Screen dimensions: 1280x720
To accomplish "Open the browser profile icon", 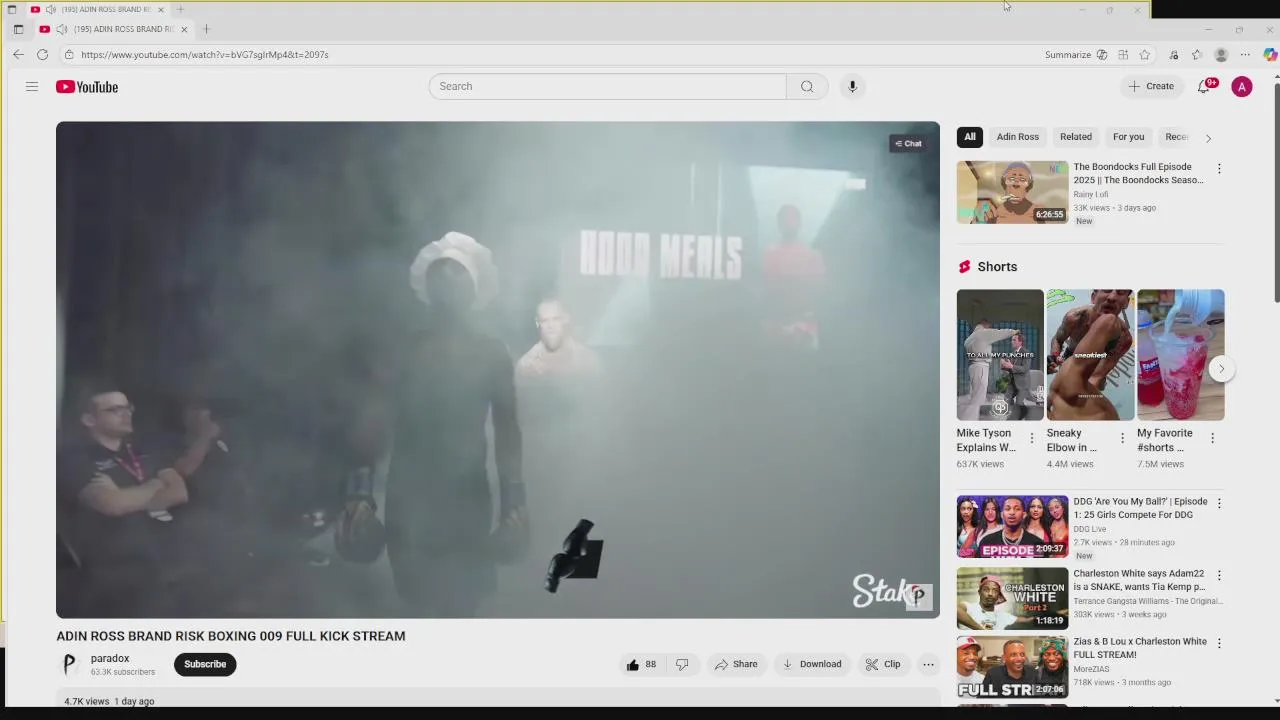I will 1221,55.
